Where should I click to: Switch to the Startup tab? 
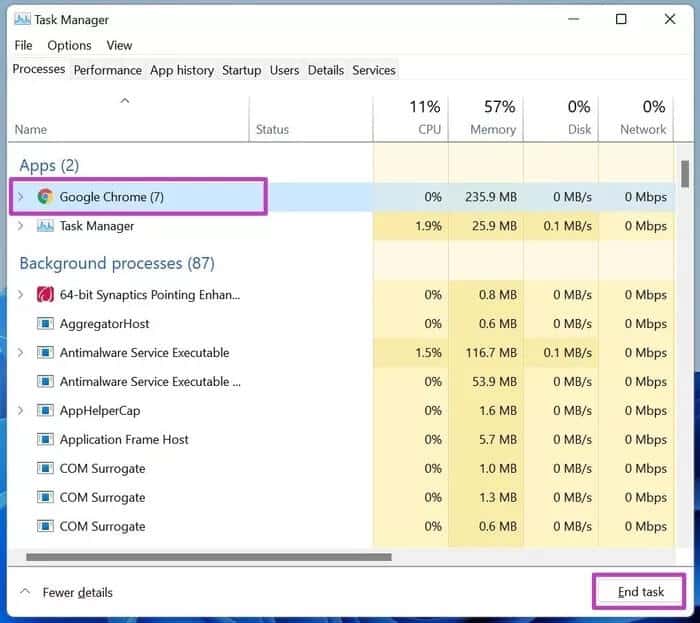coord(242,70)
